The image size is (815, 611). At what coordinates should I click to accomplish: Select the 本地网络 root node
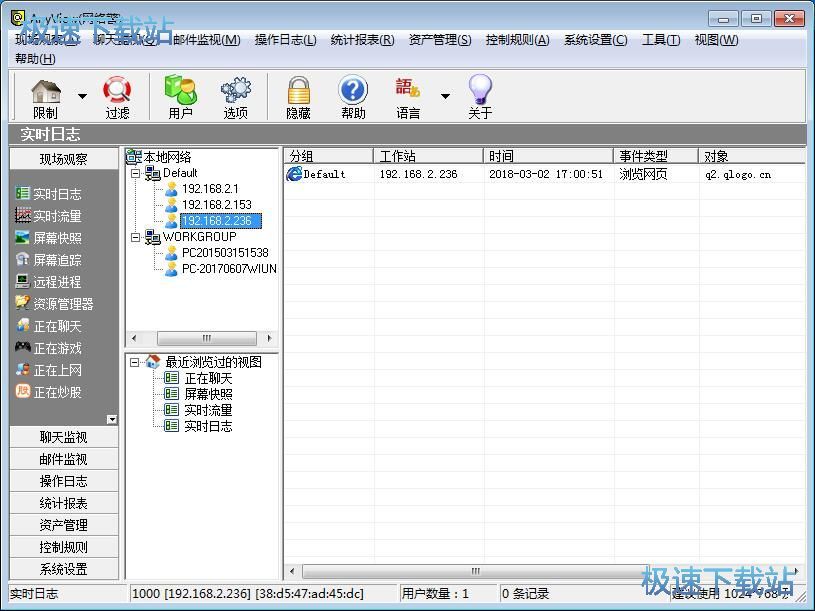[167, 157]
